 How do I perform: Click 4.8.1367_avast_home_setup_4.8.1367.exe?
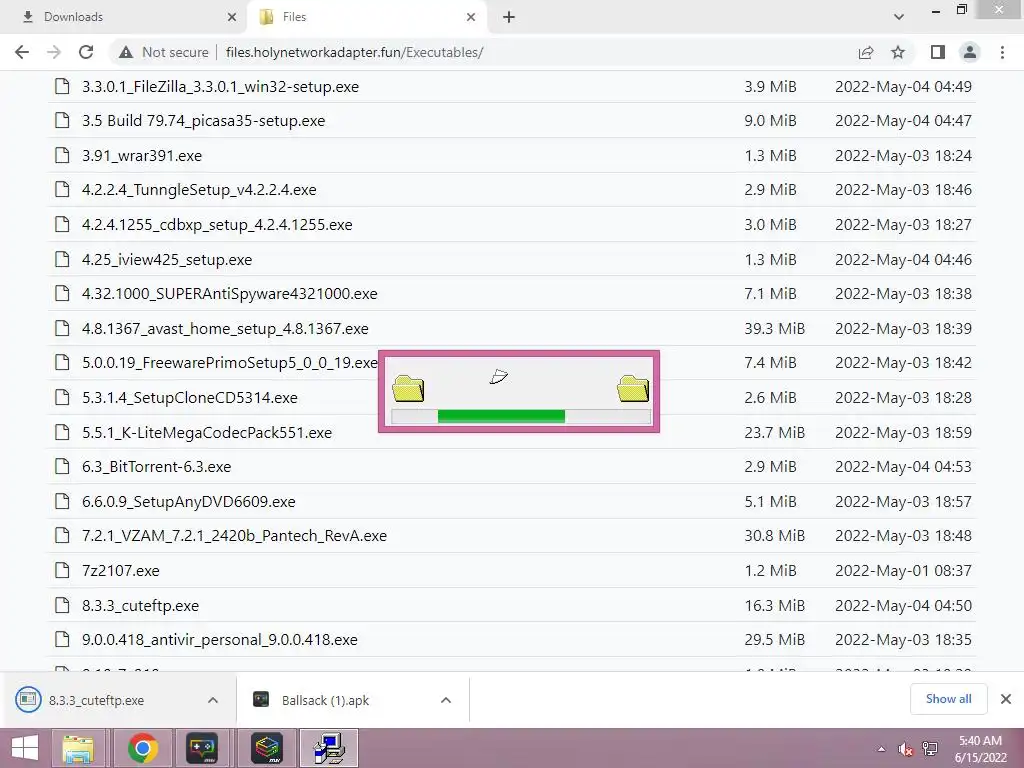[225, 328]
